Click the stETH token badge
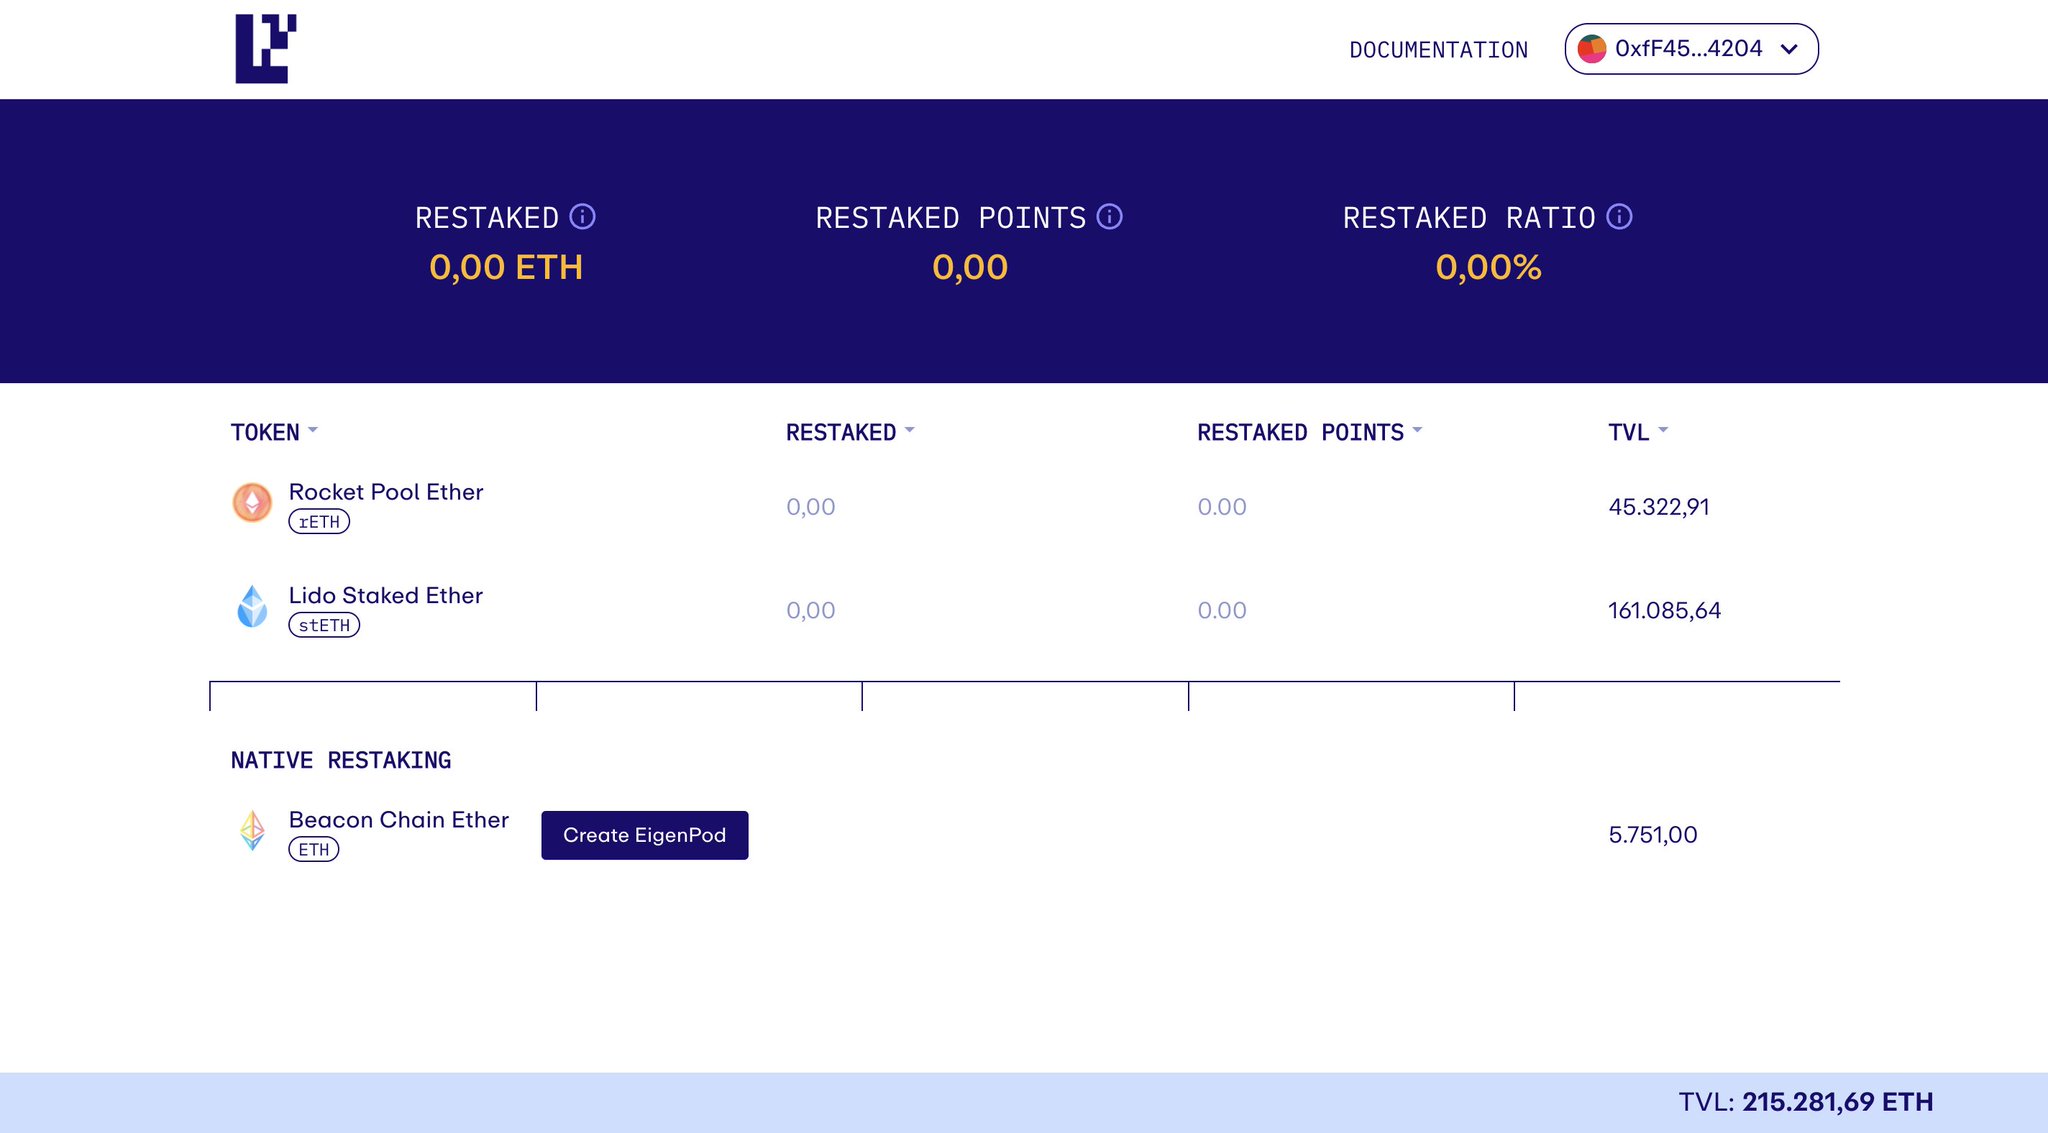This screenshot has width=2048, height=1133. [324, 626]
